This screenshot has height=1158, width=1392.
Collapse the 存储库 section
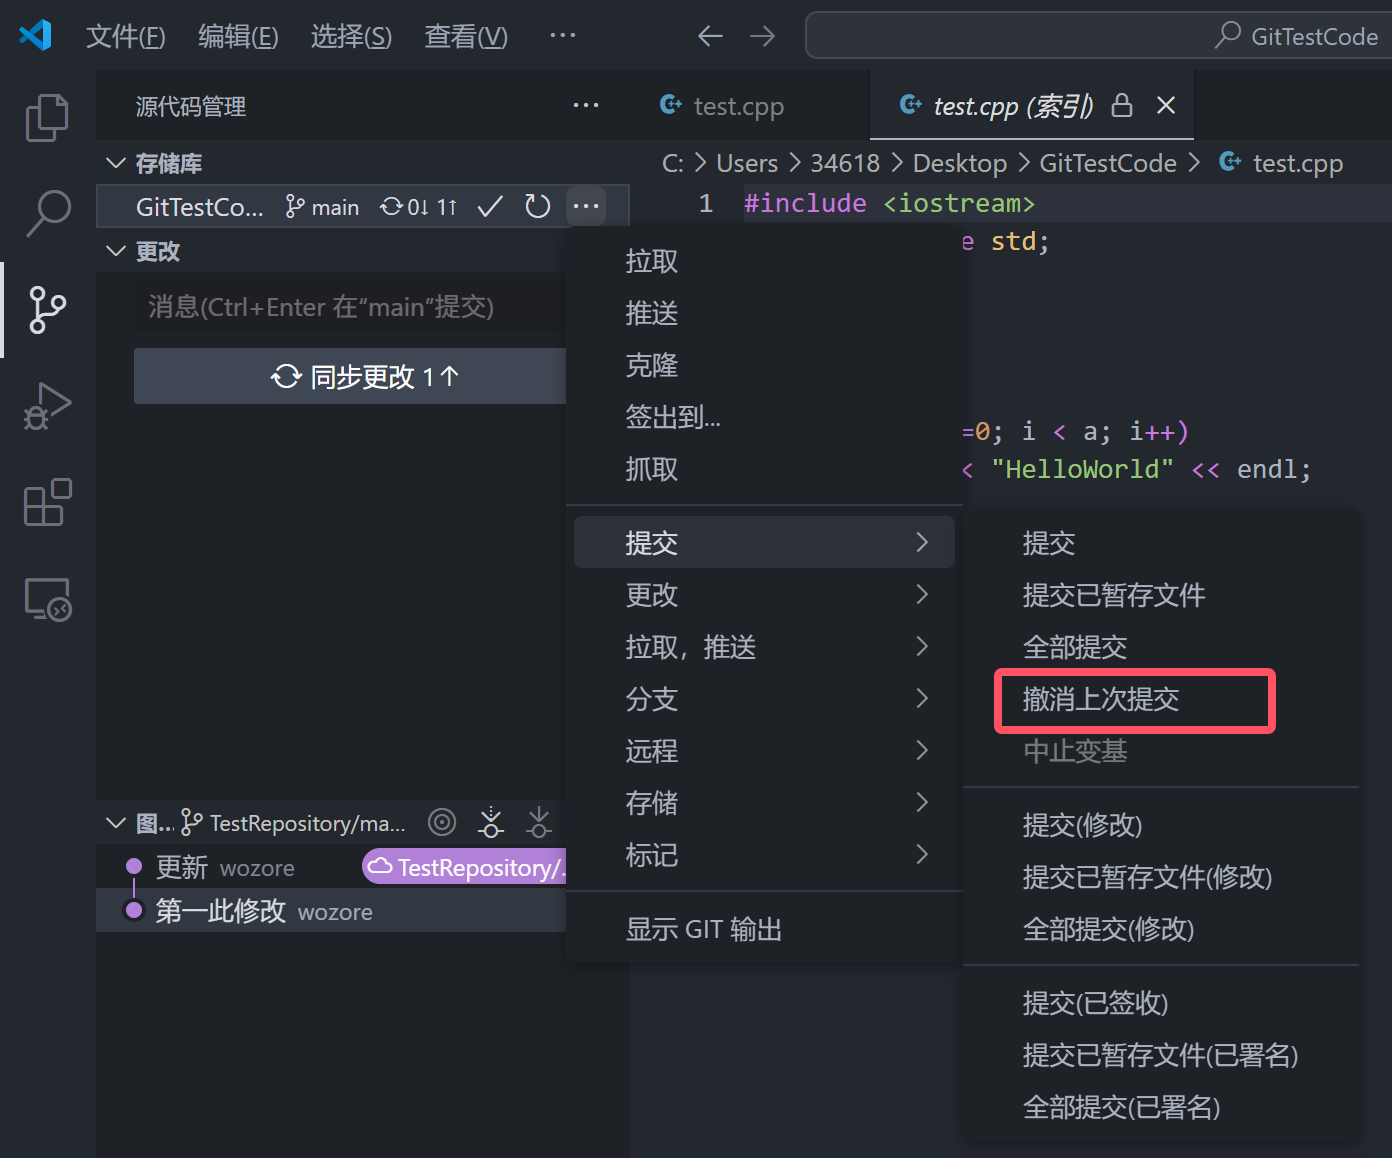[x=116, y=163]
